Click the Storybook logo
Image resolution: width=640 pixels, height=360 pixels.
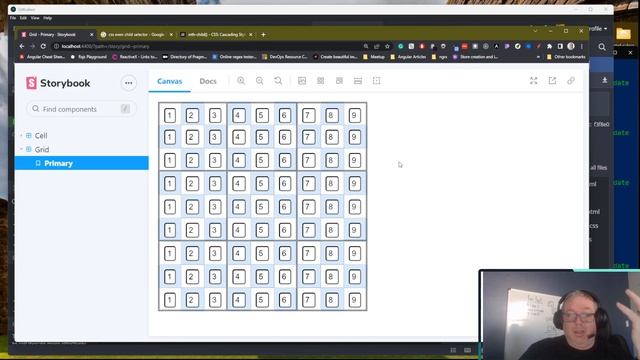[x=58, y=83]
